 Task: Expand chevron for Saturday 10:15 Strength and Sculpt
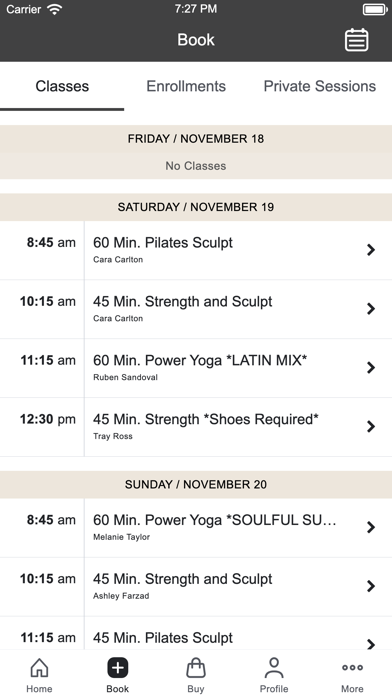[371, 308]
